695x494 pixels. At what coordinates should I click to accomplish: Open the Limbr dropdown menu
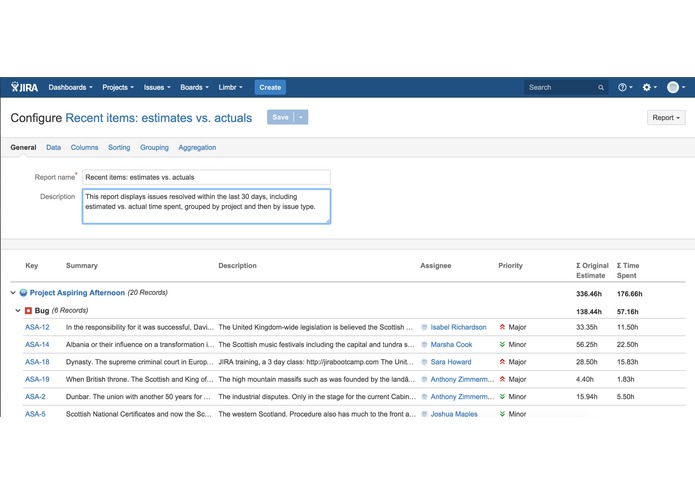coord(230,87)
